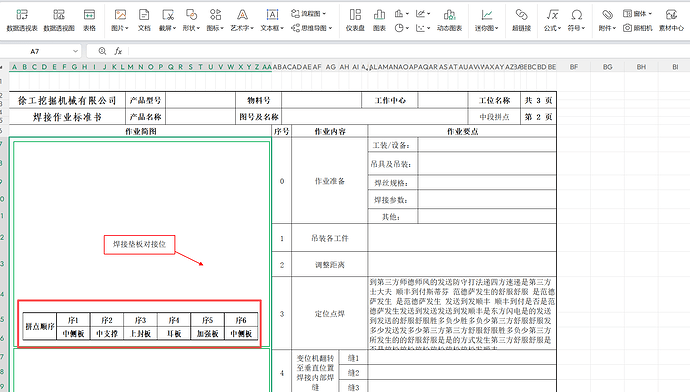Click the formula bar input area
Image resolution: width=690 pixels, height=392 pixels.
[408, 51]
